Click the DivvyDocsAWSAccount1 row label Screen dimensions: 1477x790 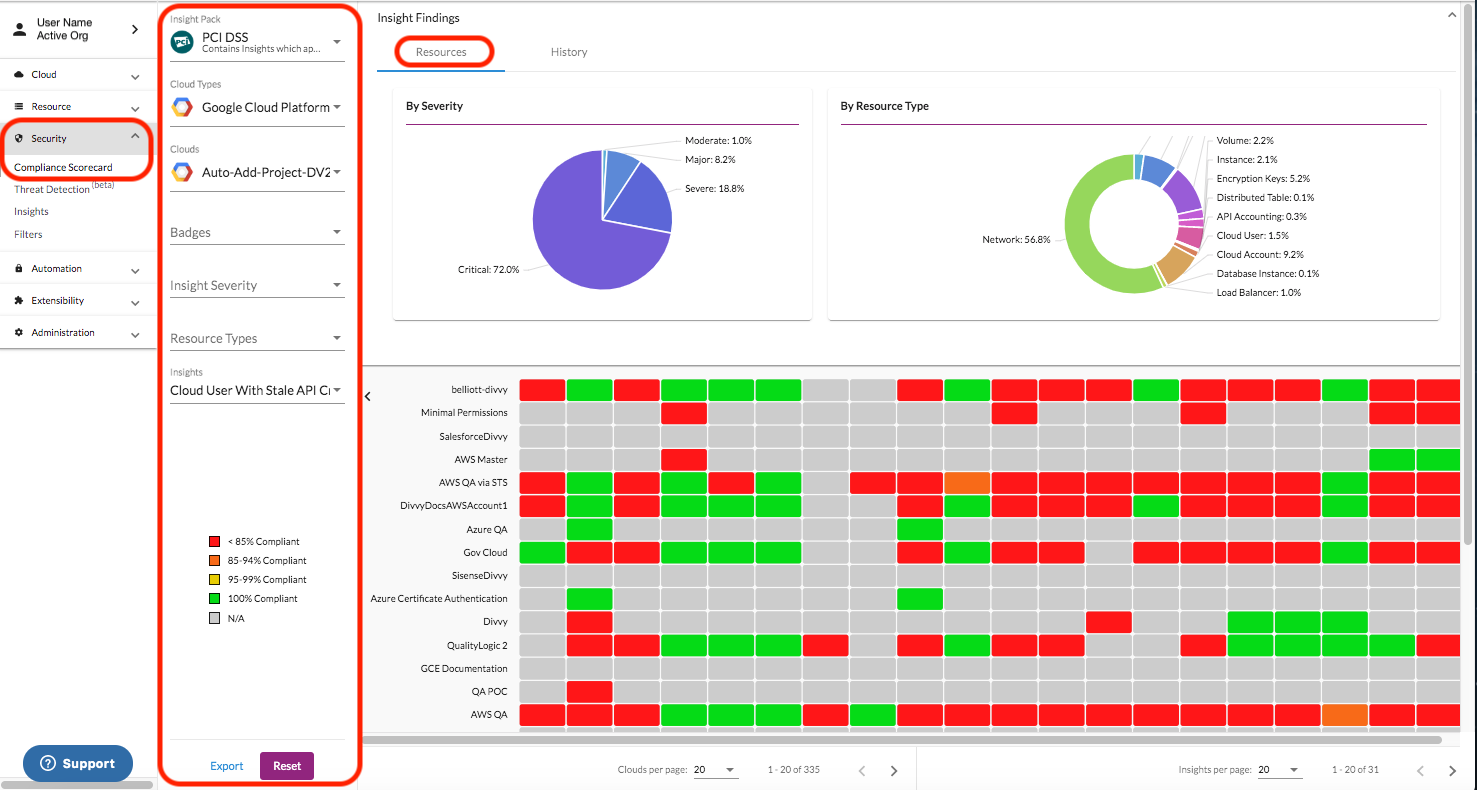455,506
